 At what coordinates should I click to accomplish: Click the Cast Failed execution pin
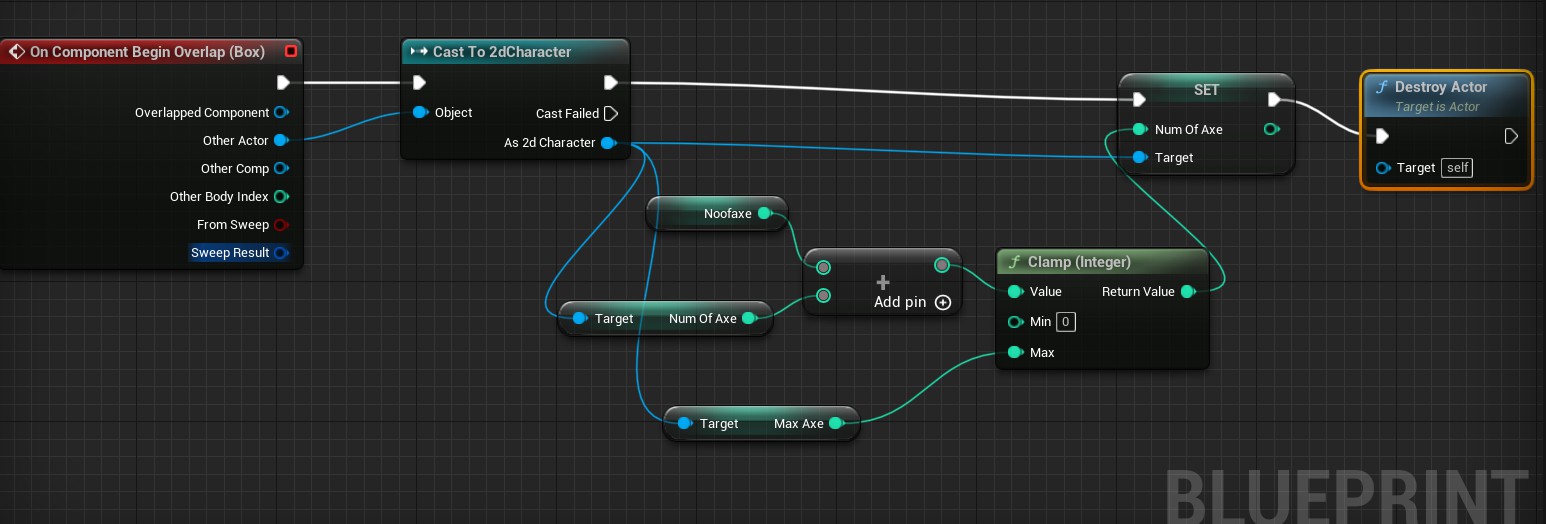pyautogui.click(x=611, y=114)
